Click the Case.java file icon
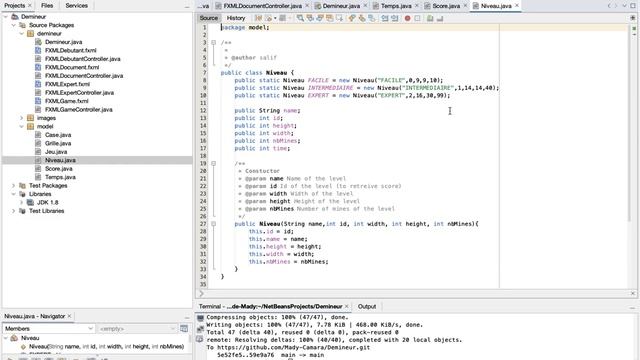 [38, 135]
